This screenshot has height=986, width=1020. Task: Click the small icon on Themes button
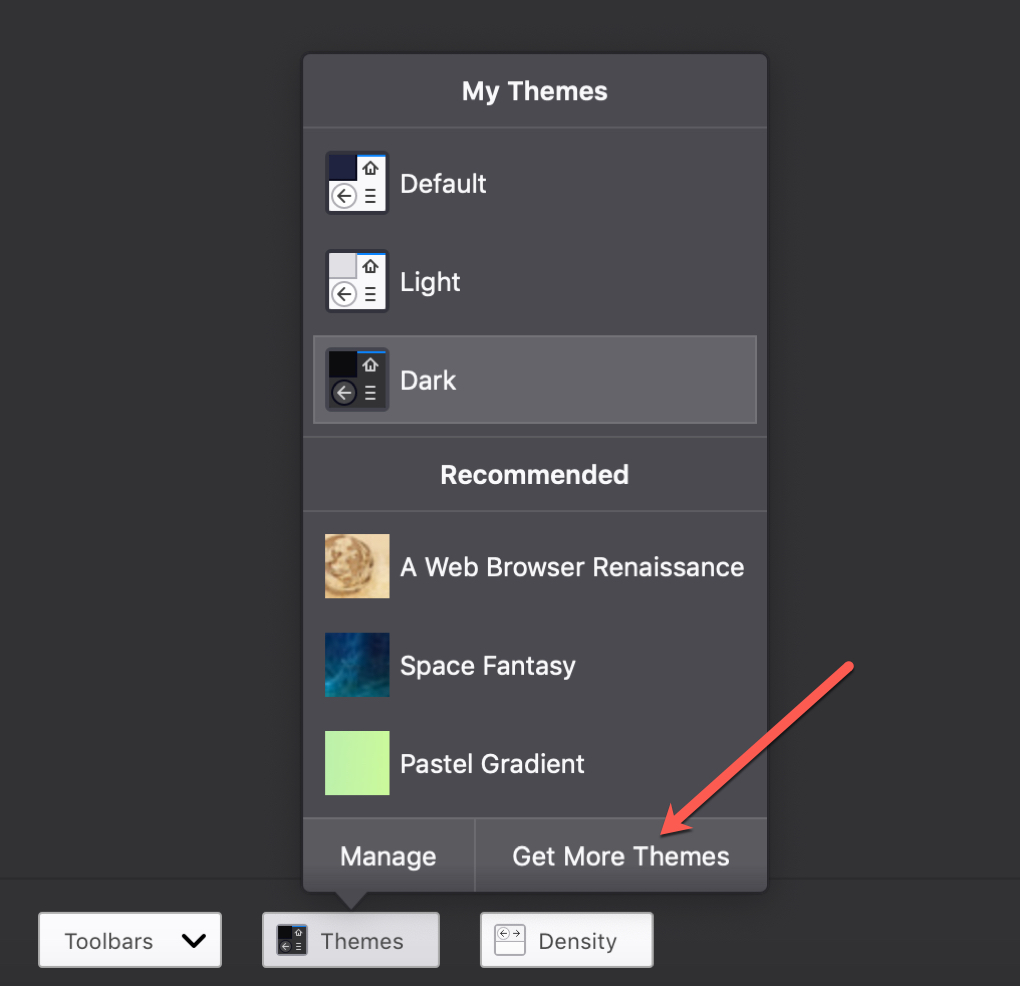click(x=292, y=940)
